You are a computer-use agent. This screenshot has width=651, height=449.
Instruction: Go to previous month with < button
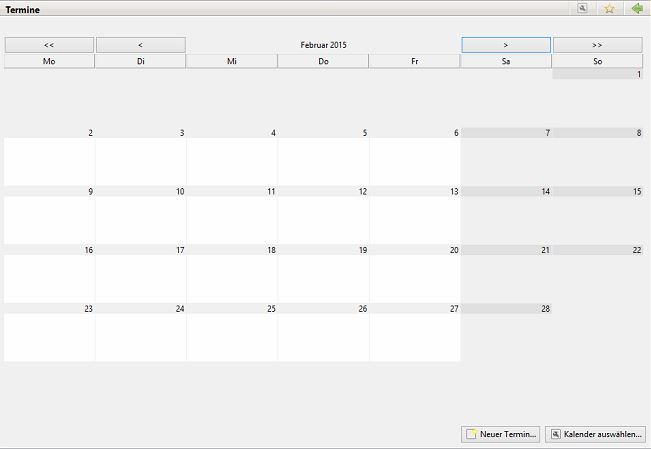[140, 45]
